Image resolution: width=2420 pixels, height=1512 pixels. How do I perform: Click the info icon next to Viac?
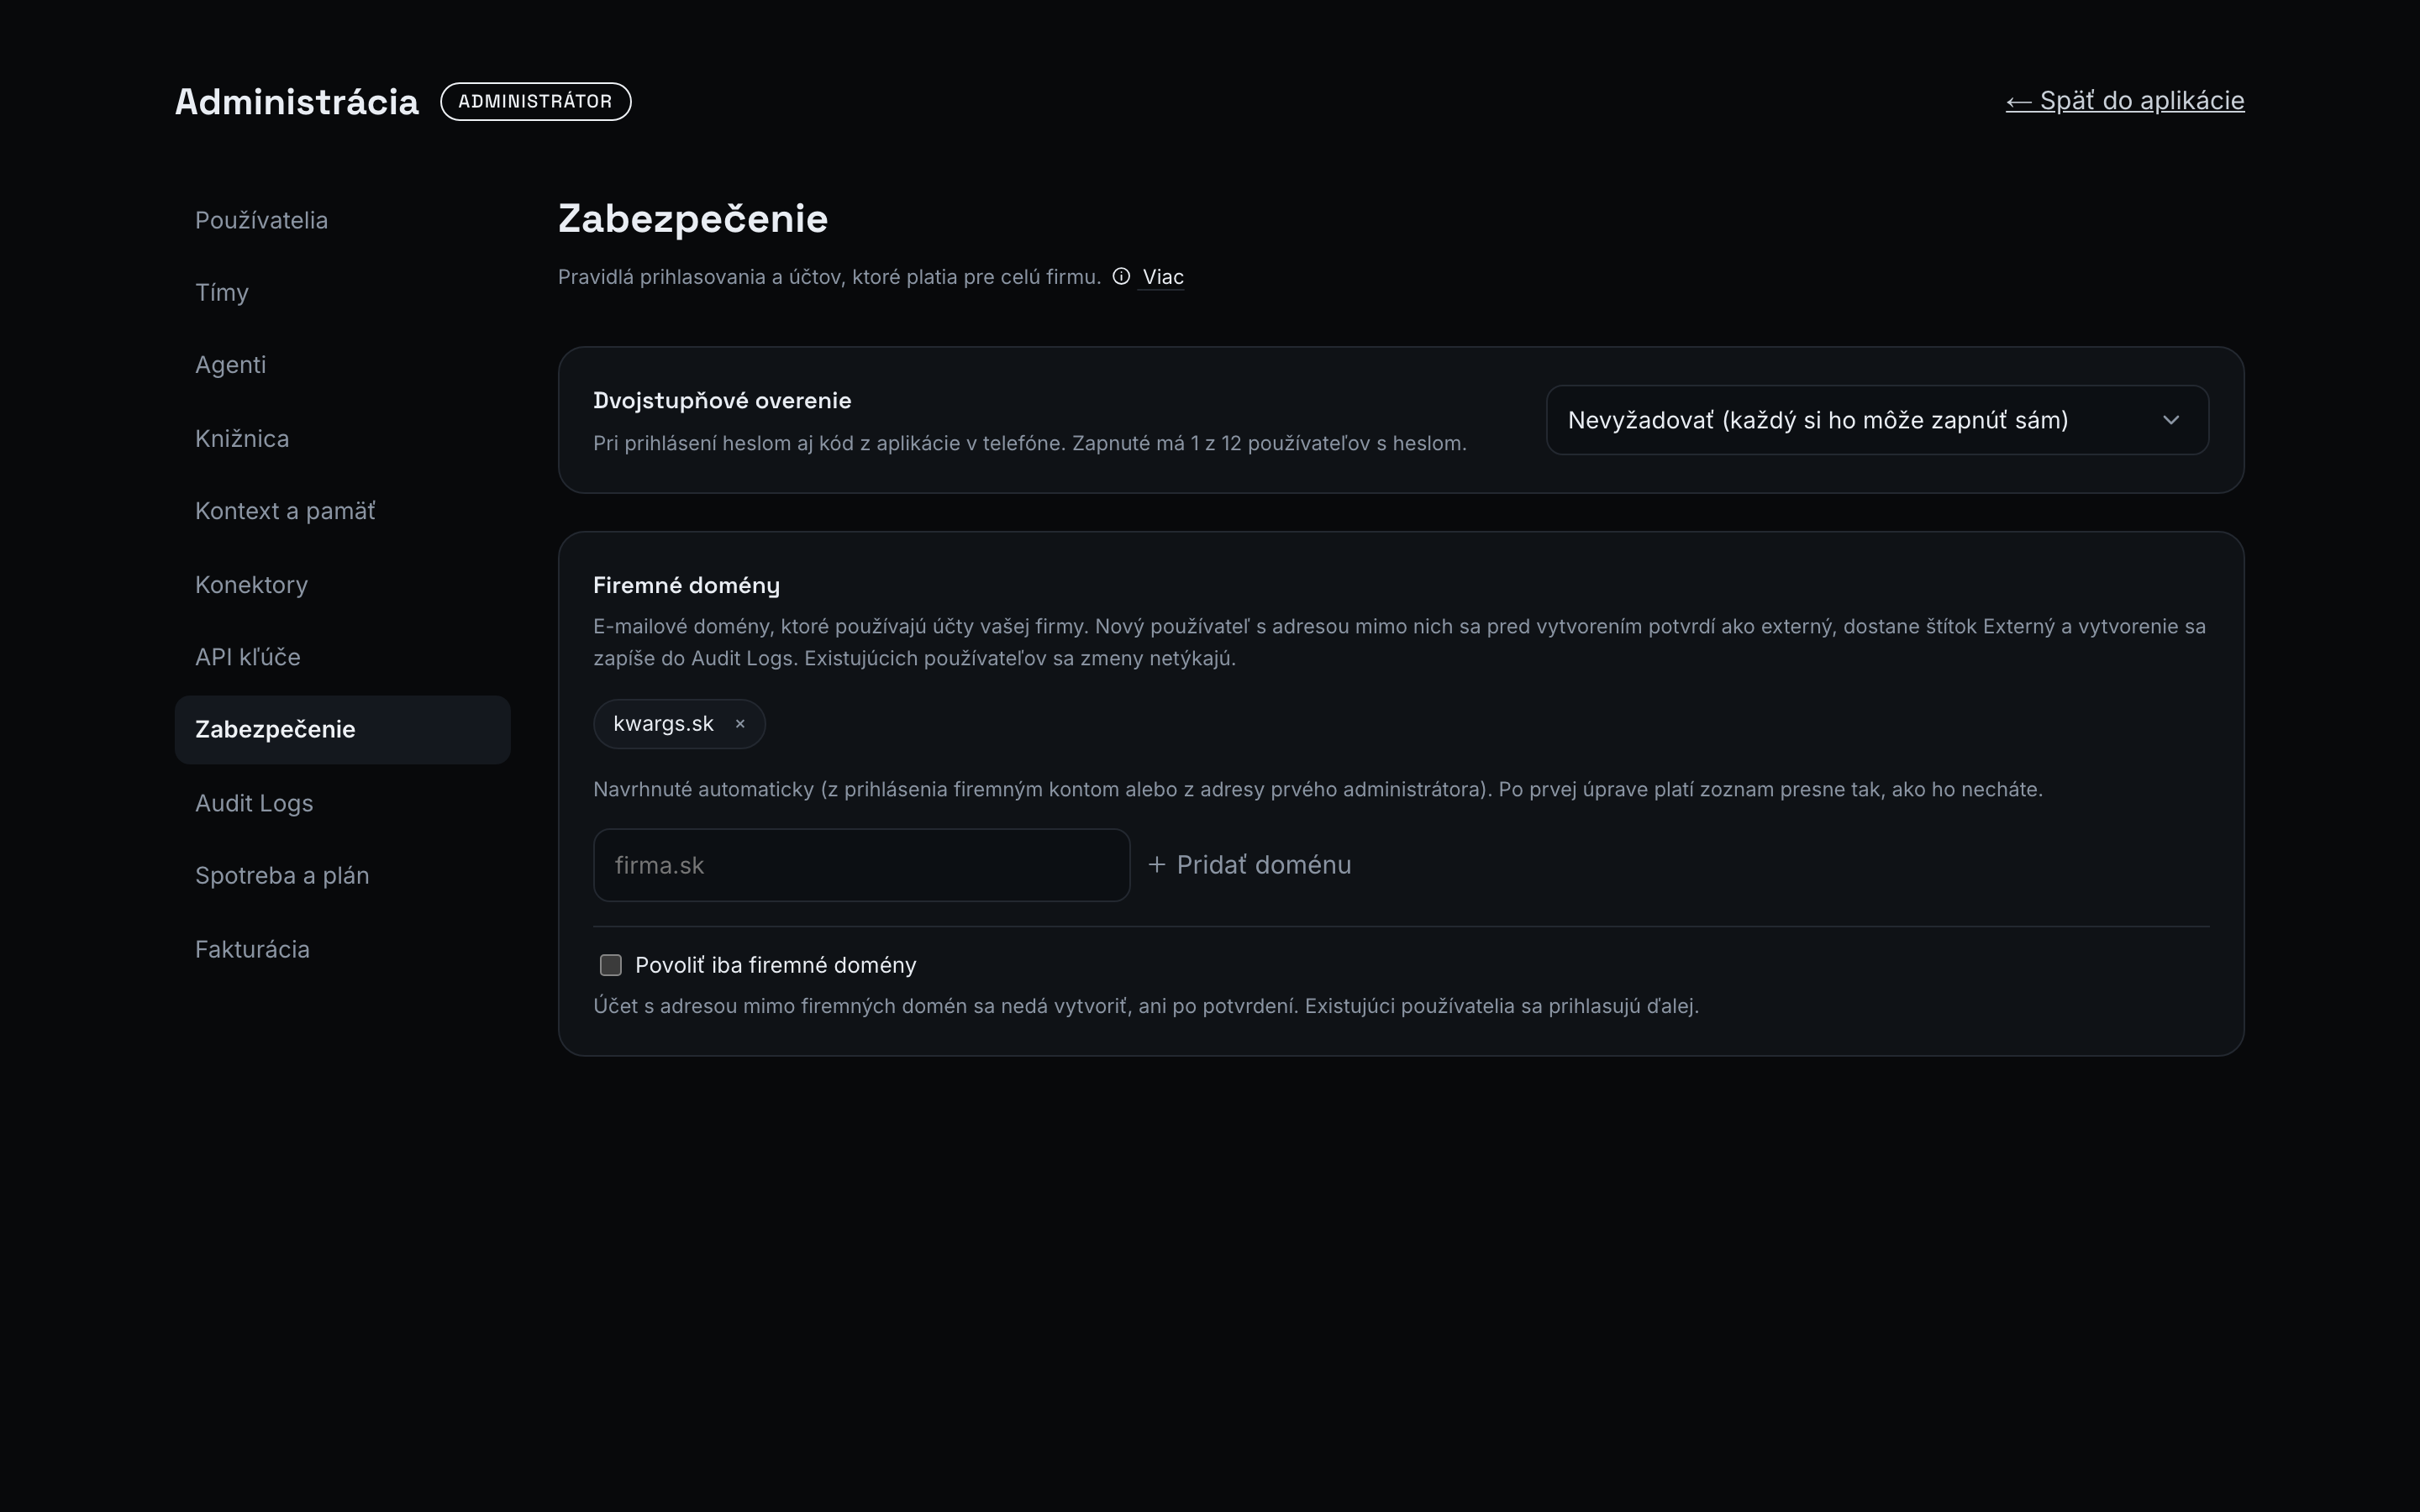(1121, 276)
